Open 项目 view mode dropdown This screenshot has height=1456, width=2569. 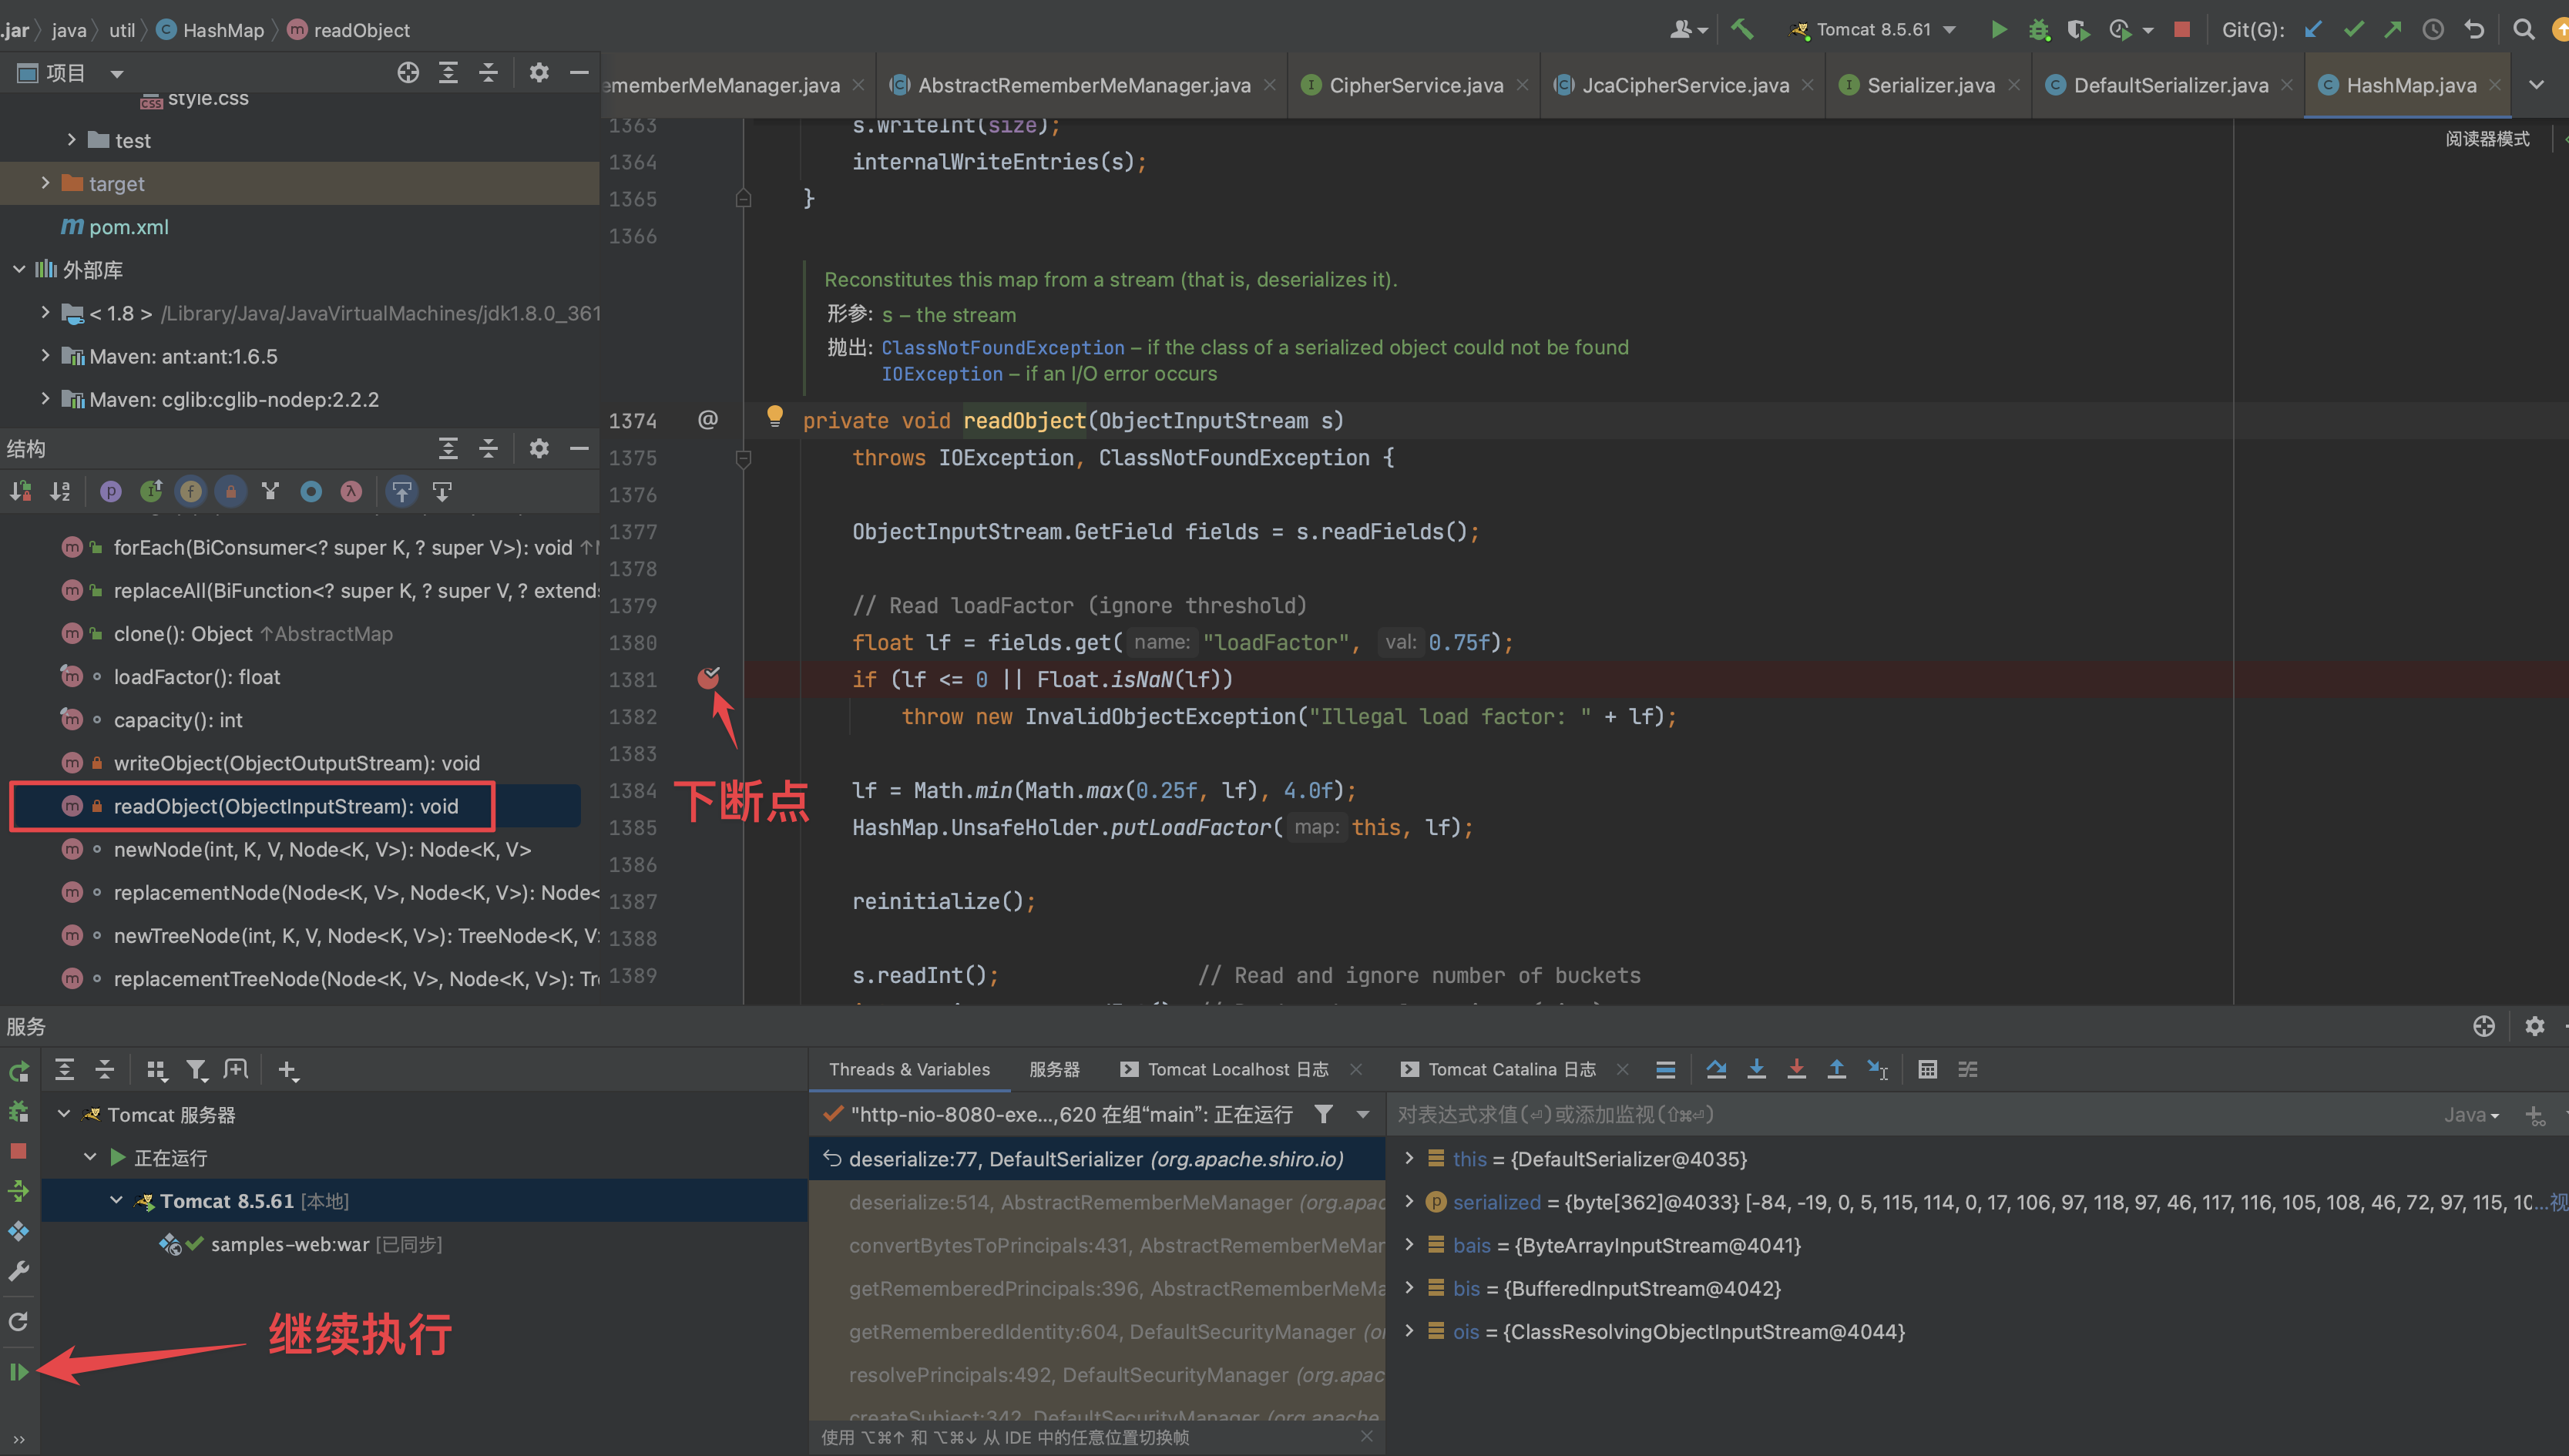tap(117, 73)
